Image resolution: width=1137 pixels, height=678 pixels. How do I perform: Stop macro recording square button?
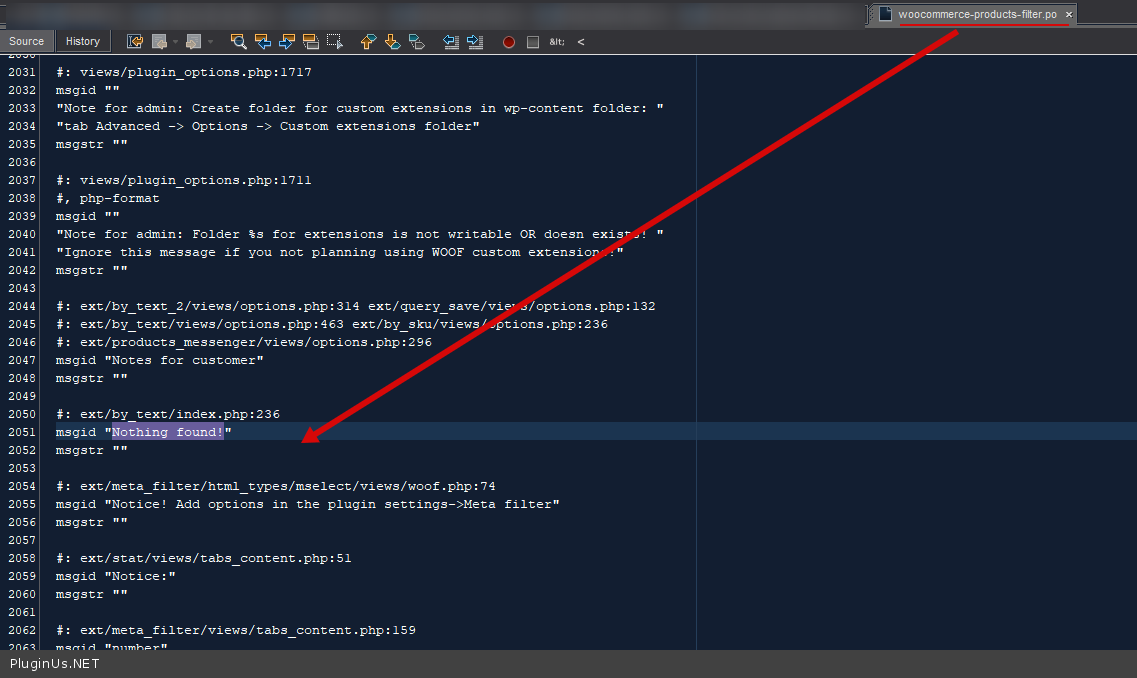coord(533,42)
